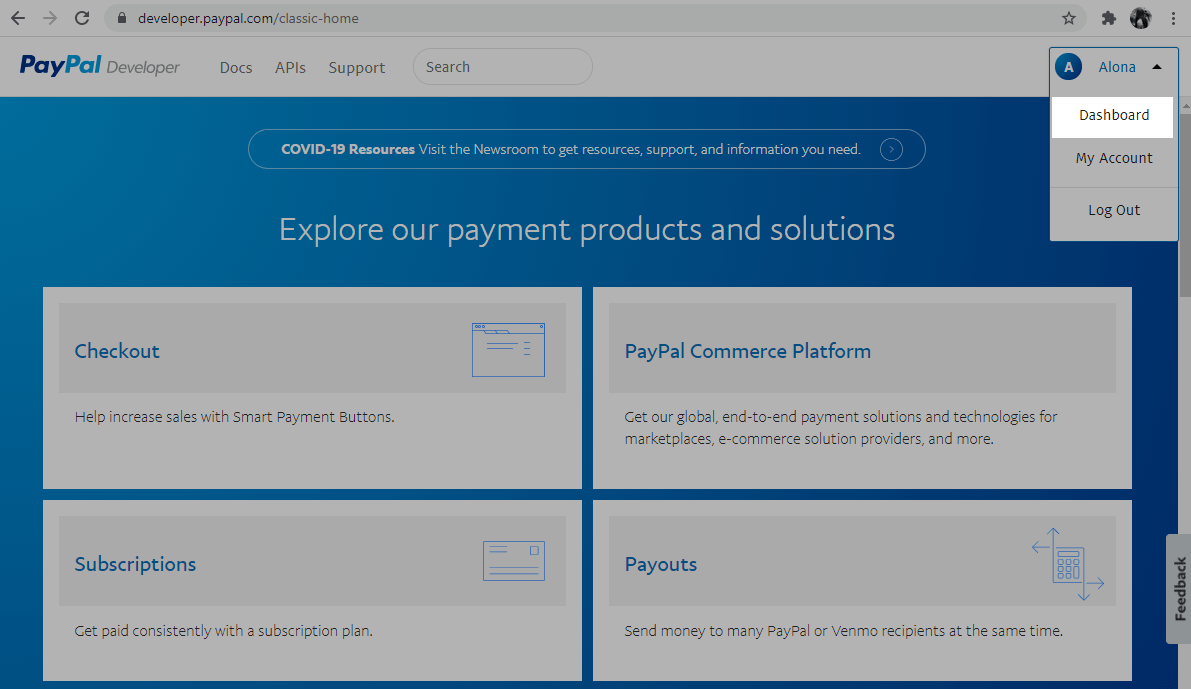Select My Account from the dropdown

tap(1113, 158)
